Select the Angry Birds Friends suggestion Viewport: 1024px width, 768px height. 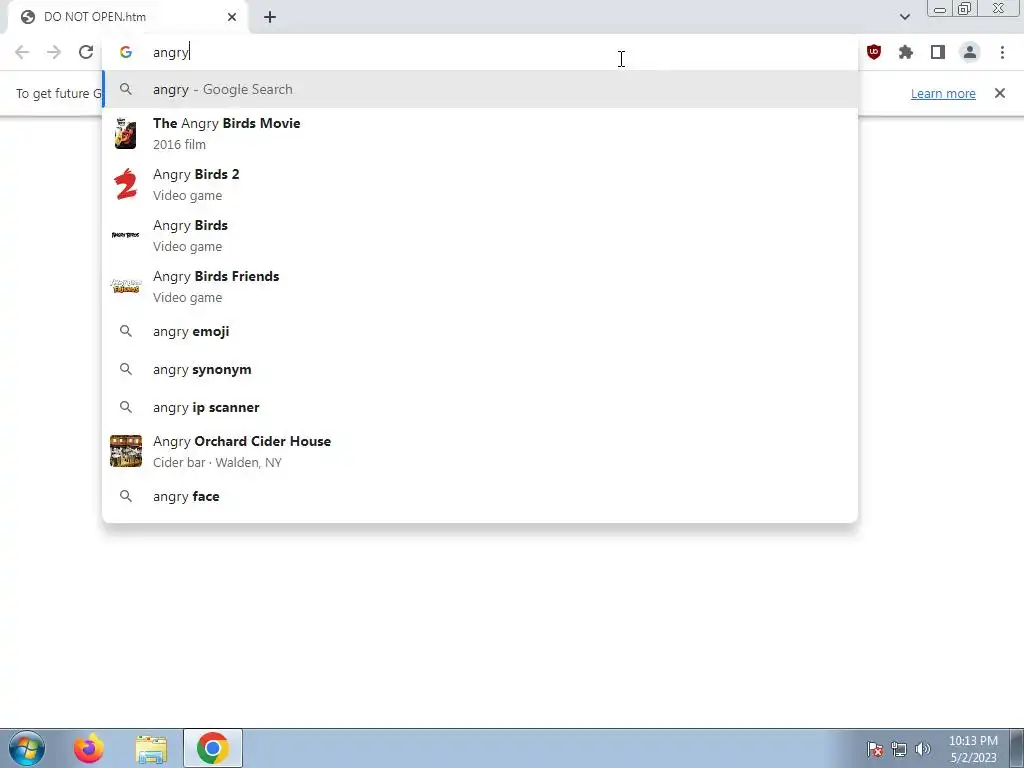[480, 286]
